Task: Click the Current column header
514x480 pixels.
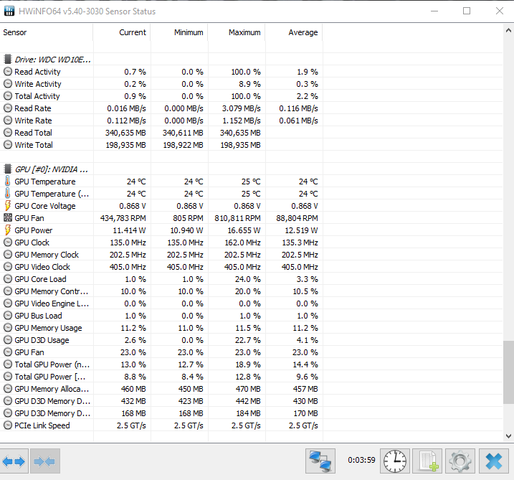Action: coord(122,32)
